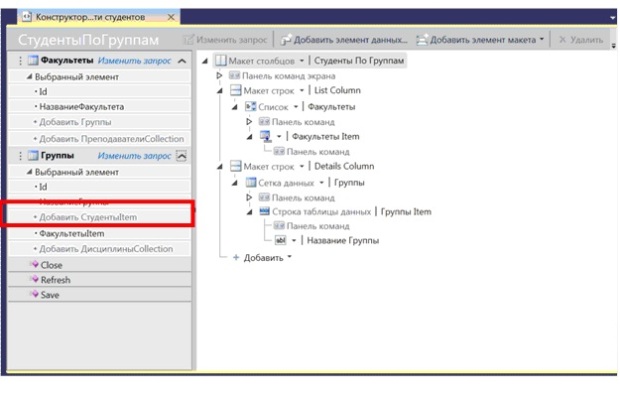Expand the Панель команд экрана node
620x395 pixels.
click(x=219, y=75)
